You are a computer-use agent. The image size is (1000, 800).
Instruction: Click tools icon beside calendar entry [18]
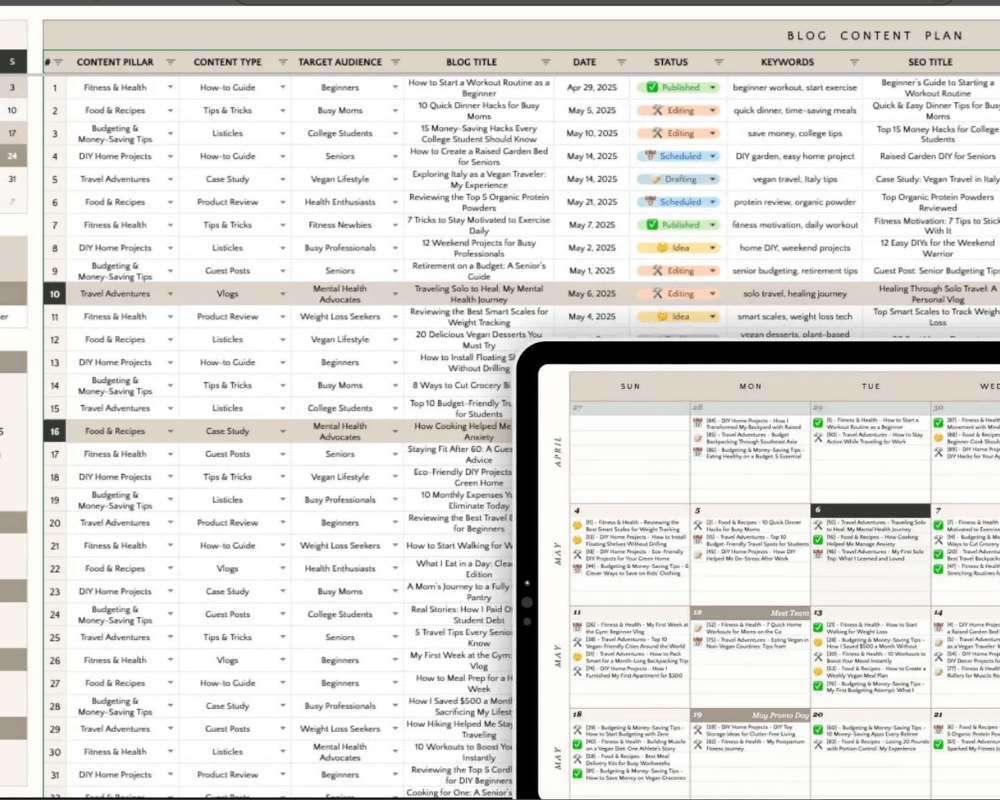(x=577, y=554)
